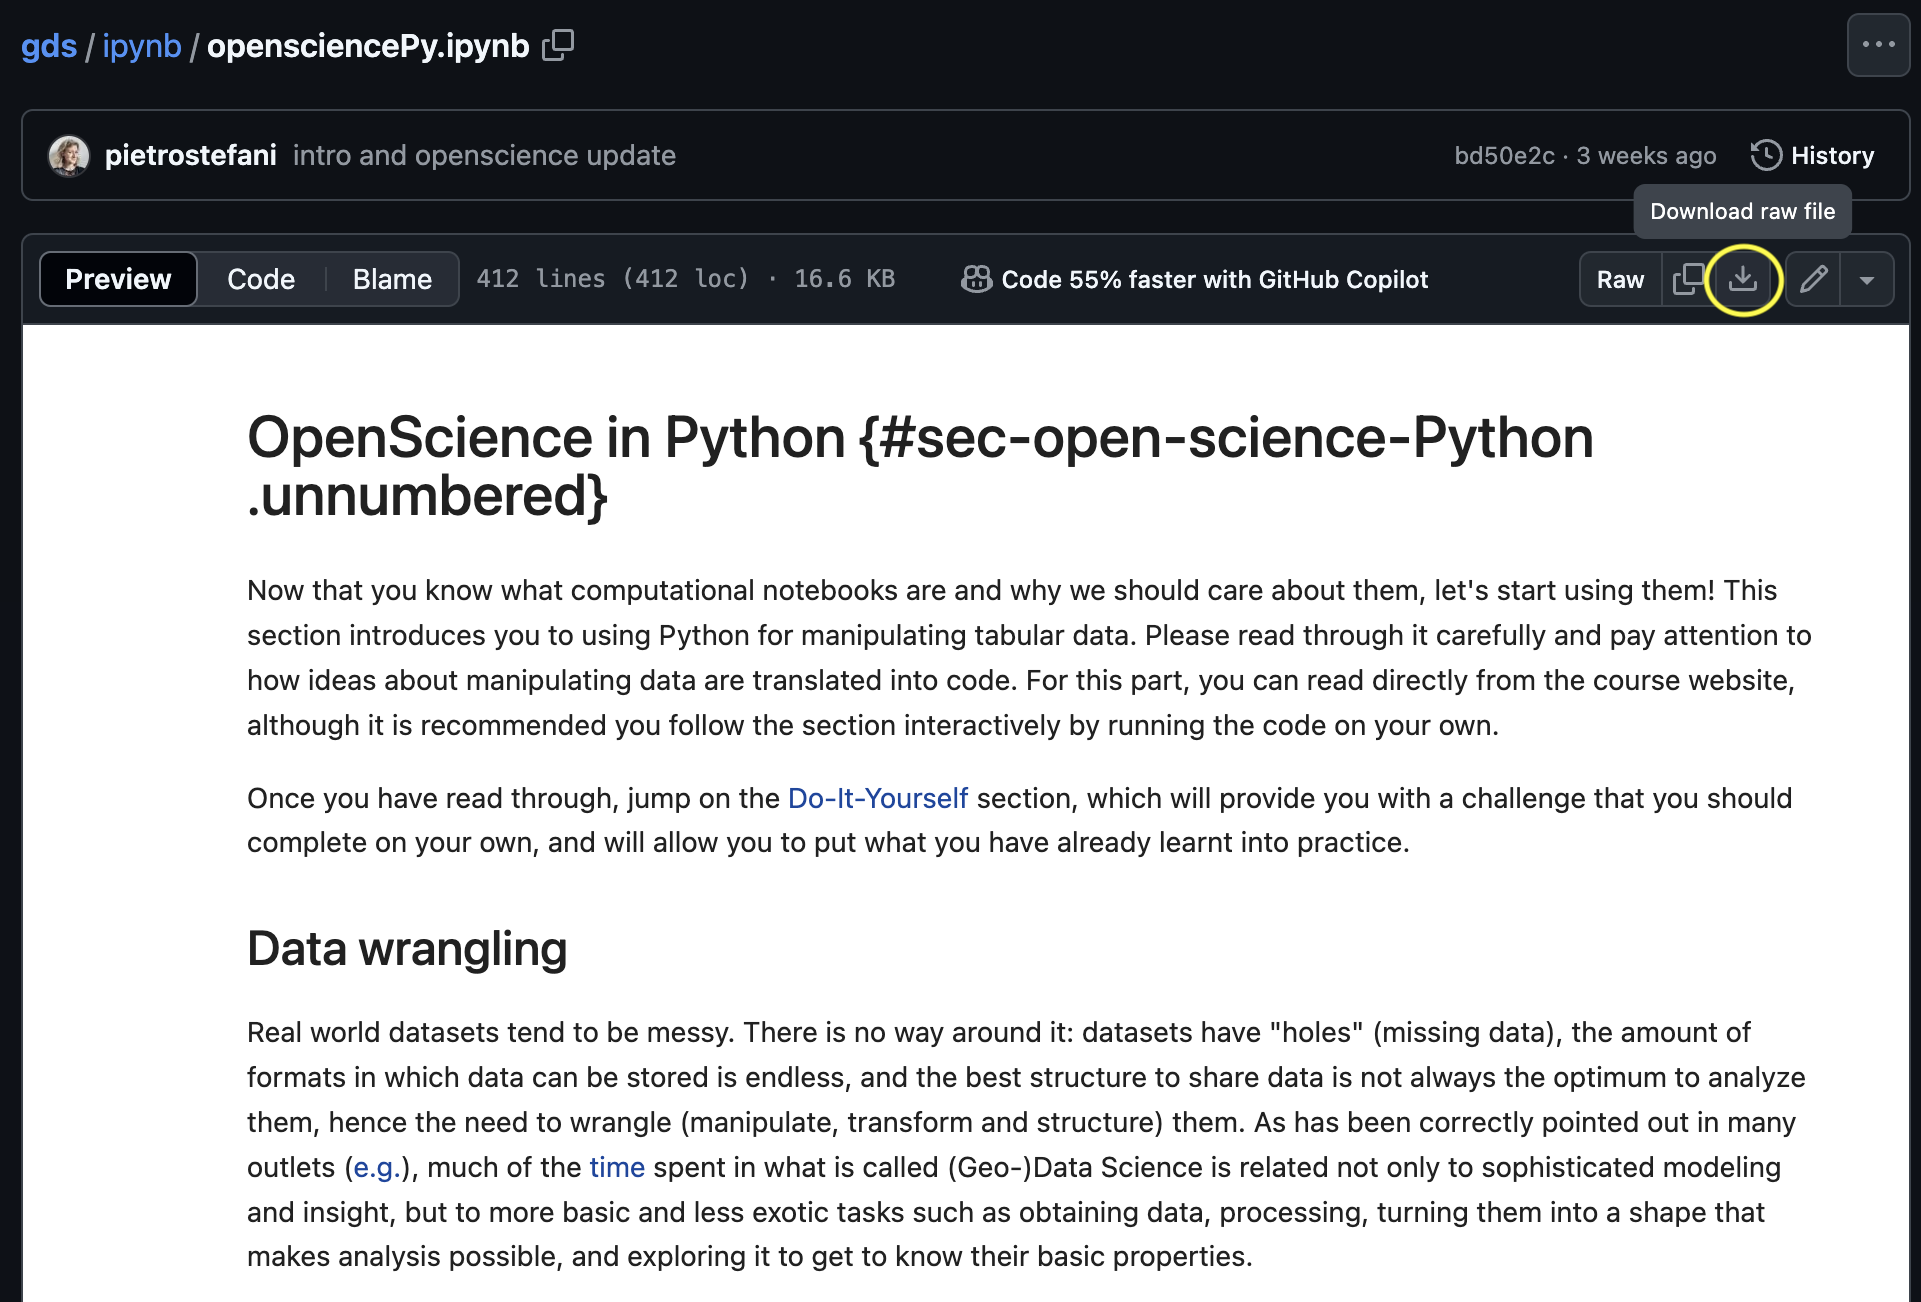Click the e.g. hyperlink in text
Screen dimensions: 1921x1302
pos(377,1167)
